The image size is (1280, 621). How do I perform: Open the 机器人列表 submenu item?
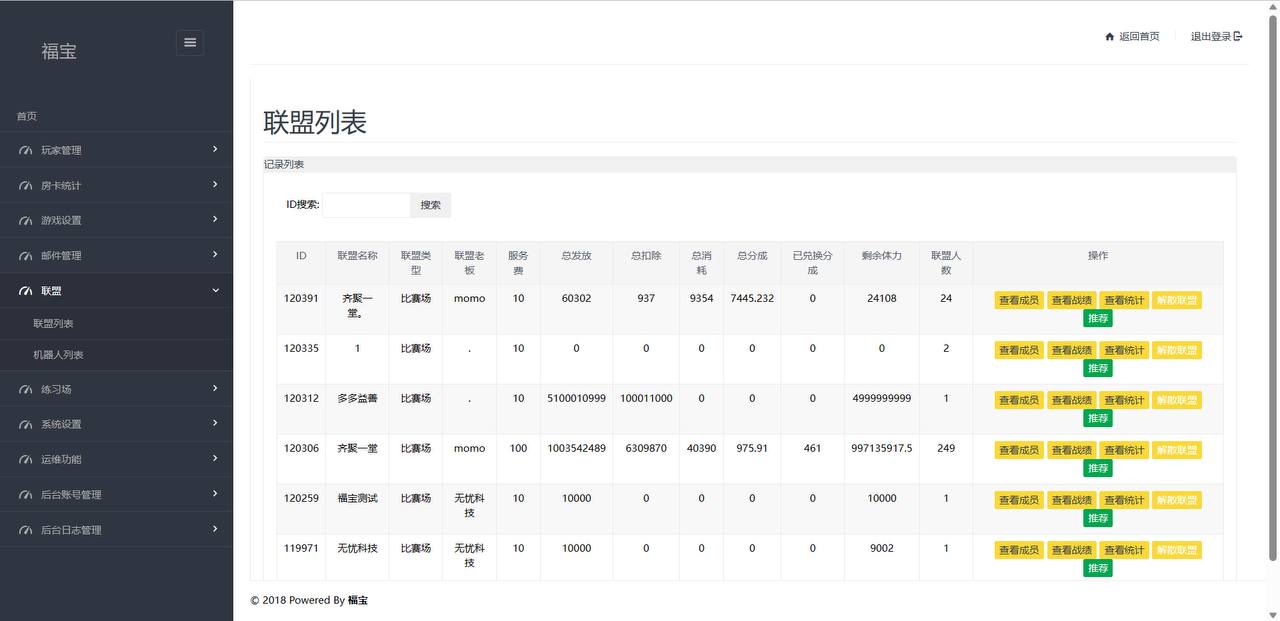coord(58,355)
